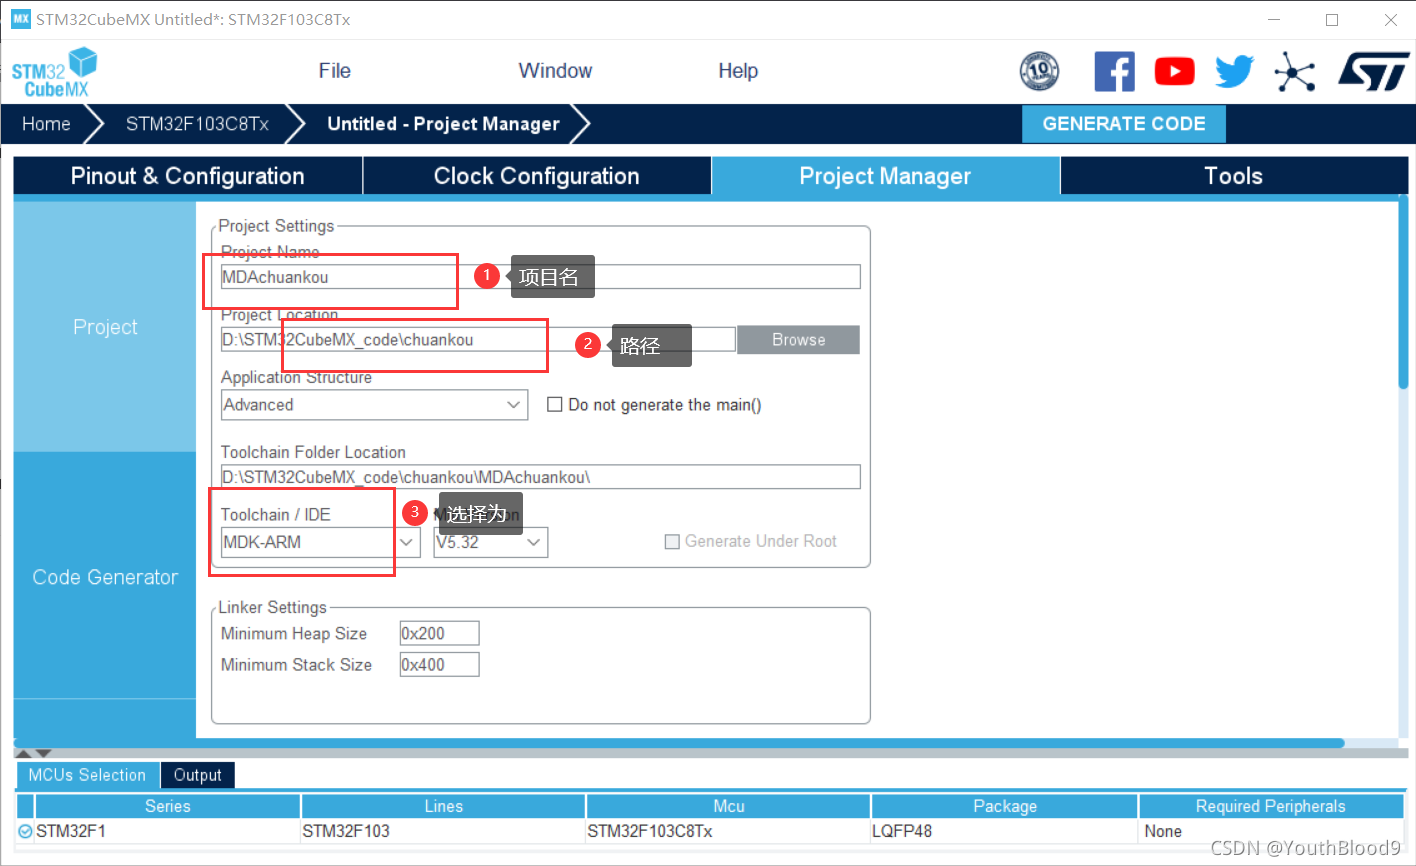Select the Project side section
Image resolution: width=1416 pixels, height=866 pixels.
coord(105,327)
